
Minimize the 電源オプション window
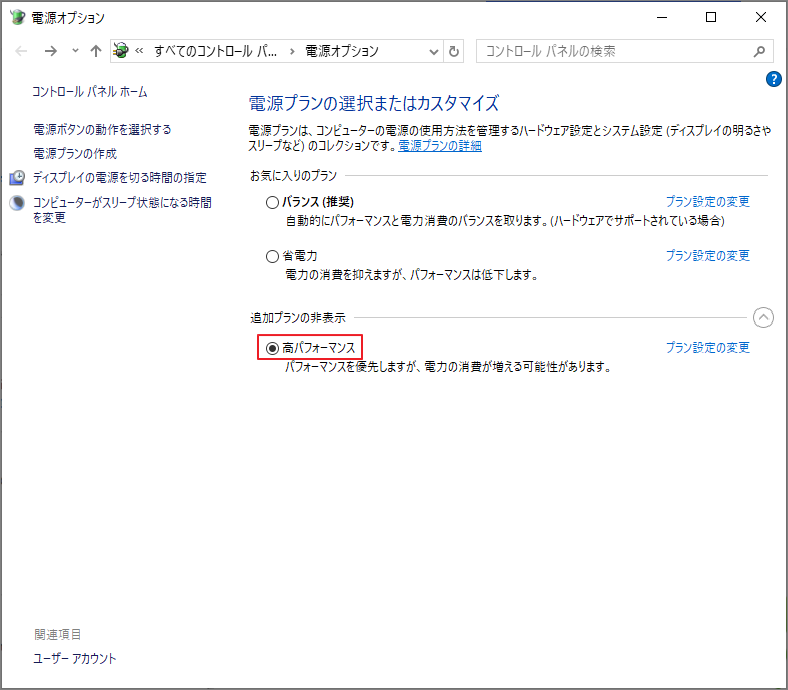tap(662, 17)
